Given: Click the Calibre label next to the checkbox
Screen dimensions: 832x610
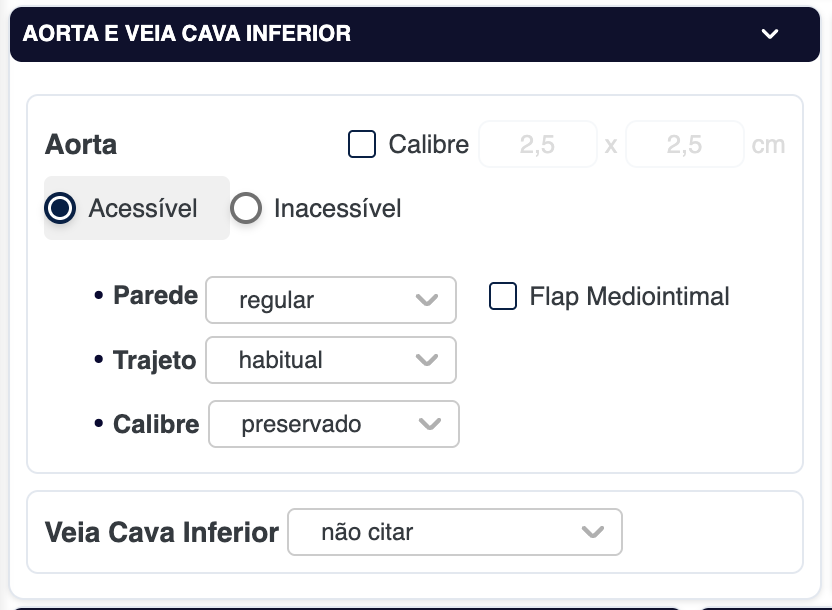Looking at the screenshot, I should click(x=429, y=144).
